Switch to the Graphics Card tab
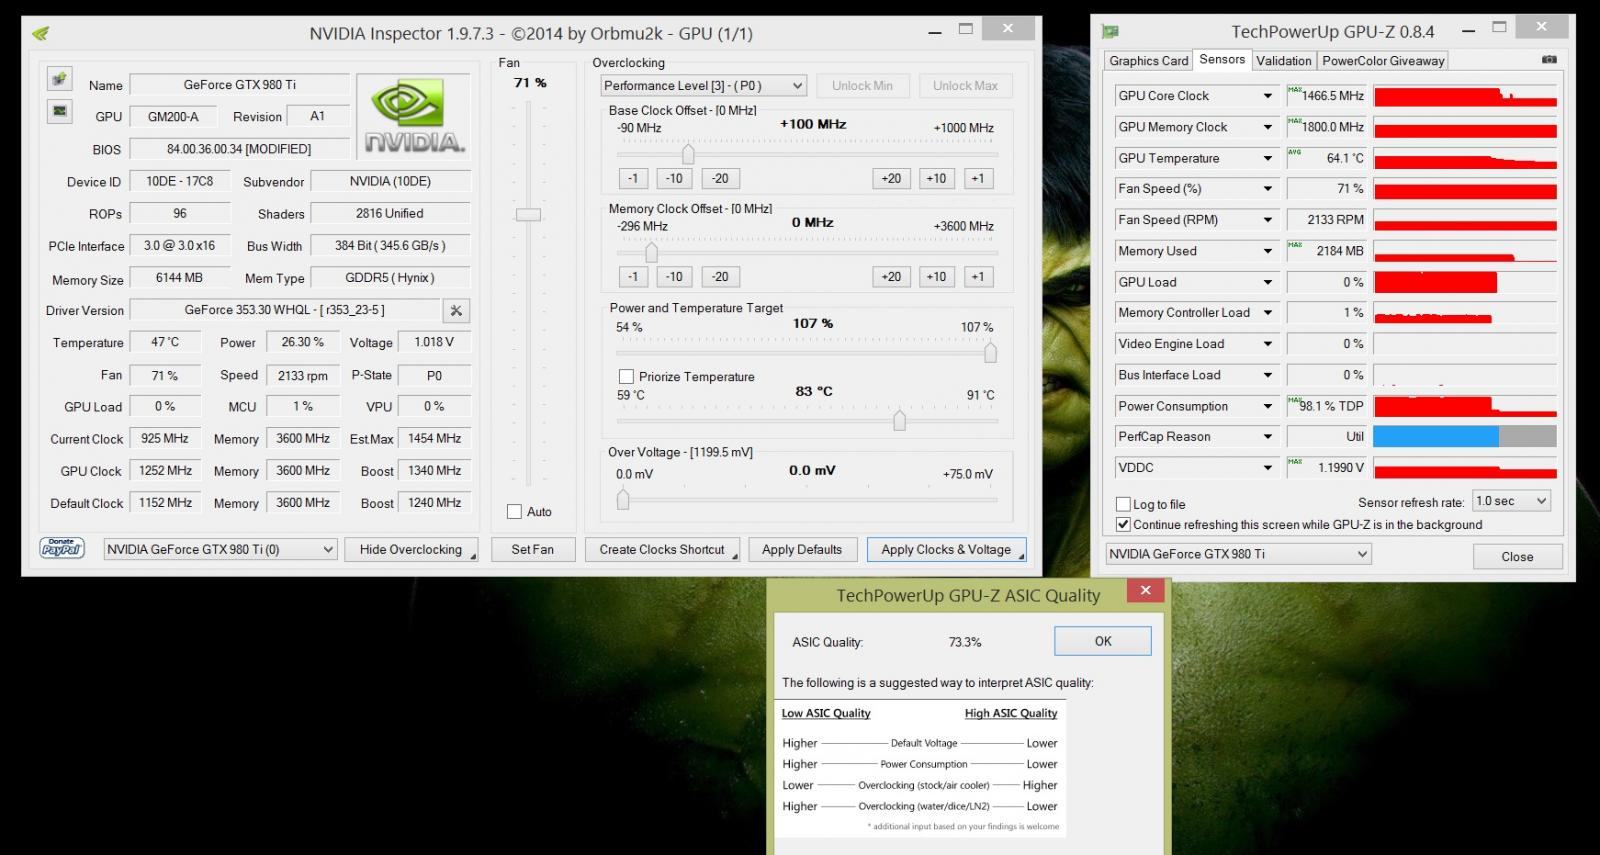The height and width of the screenshot is (855, 1600). click(x=1148, y=61)
